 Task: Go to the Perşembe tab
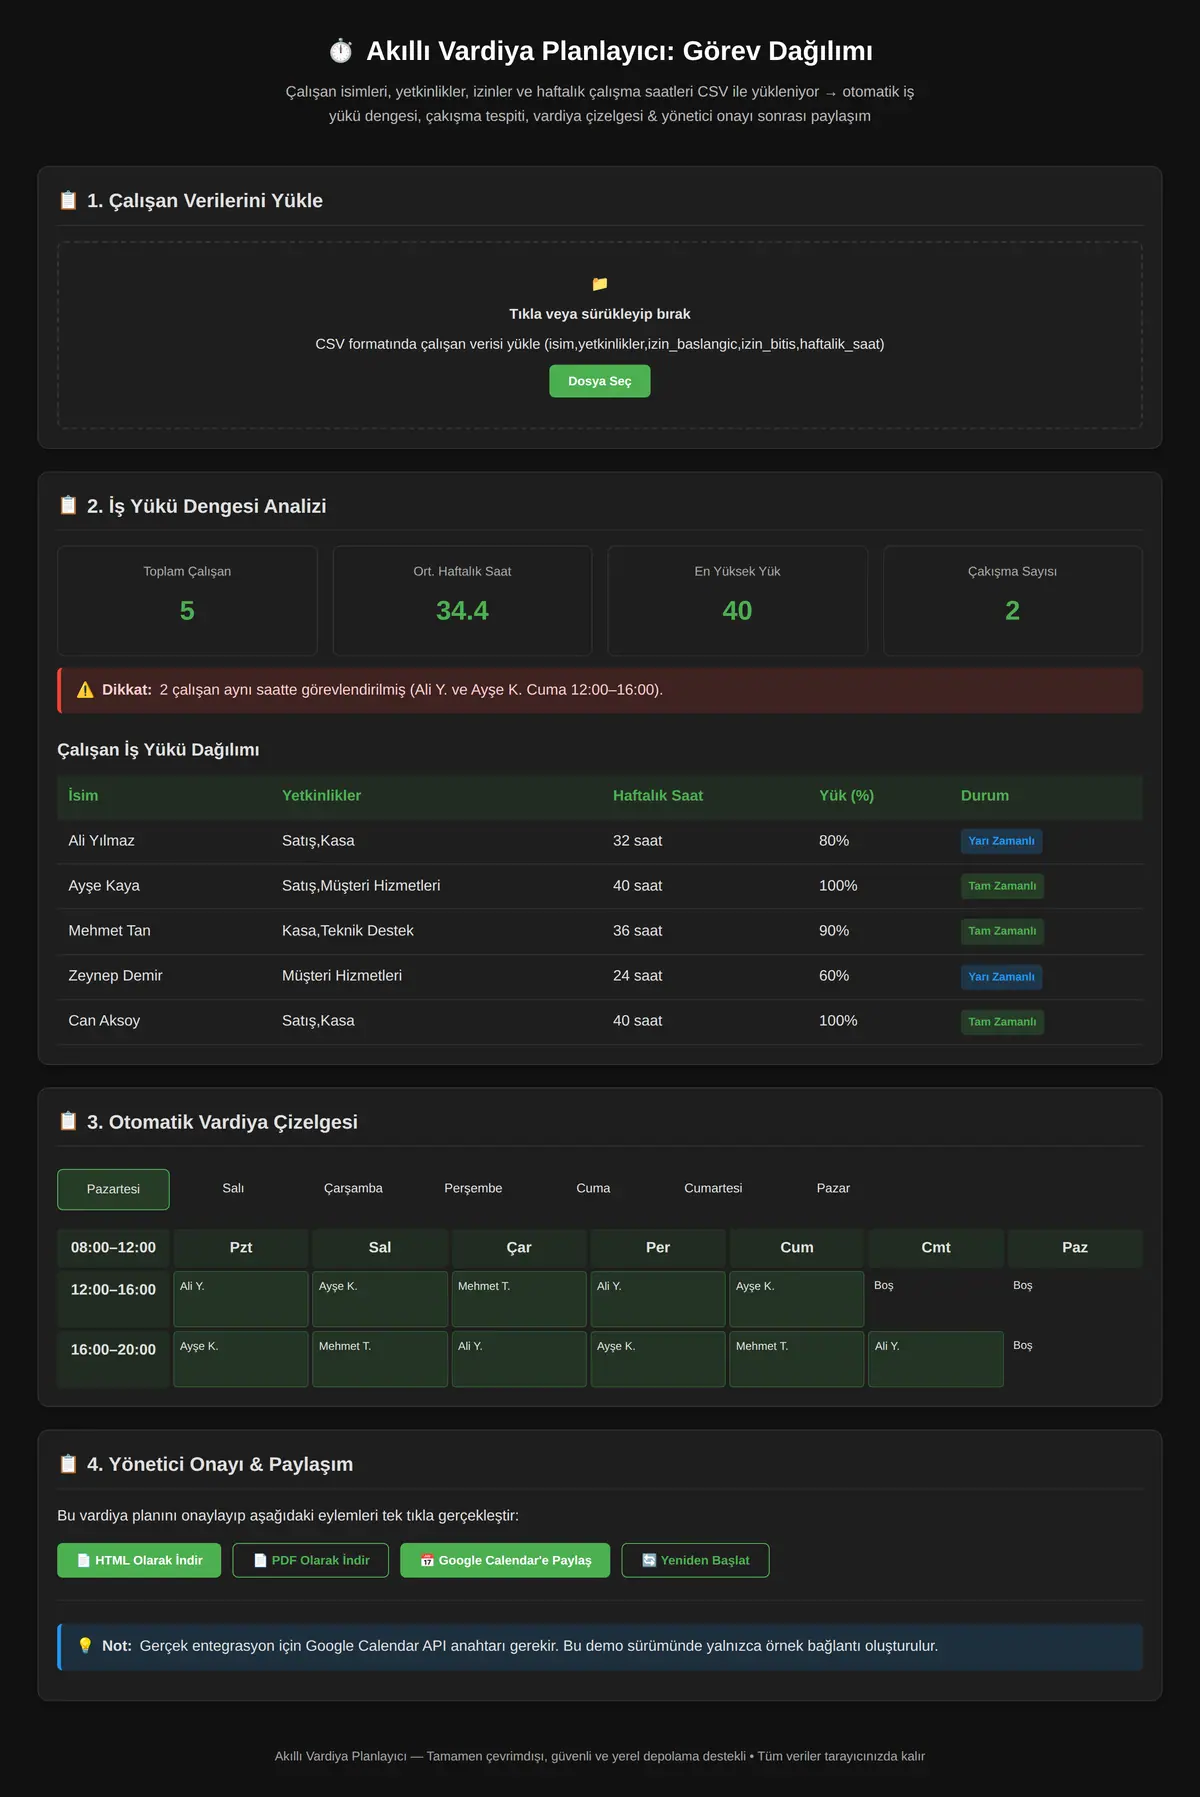pos(473,1189)
